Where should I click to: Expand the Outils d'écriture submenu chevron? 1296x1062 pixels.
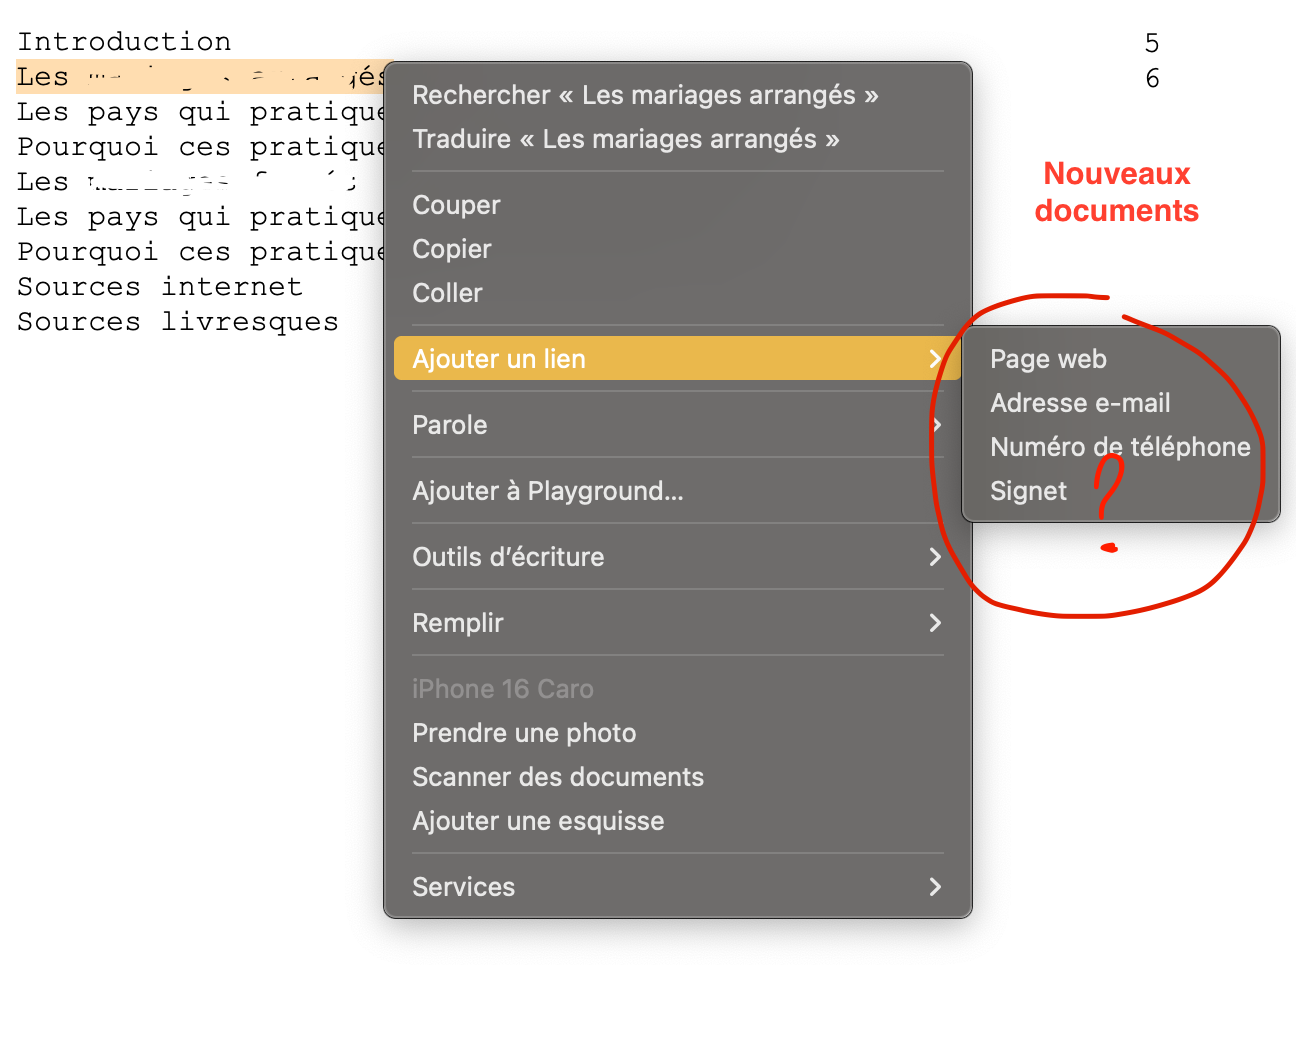pos(934,557)
